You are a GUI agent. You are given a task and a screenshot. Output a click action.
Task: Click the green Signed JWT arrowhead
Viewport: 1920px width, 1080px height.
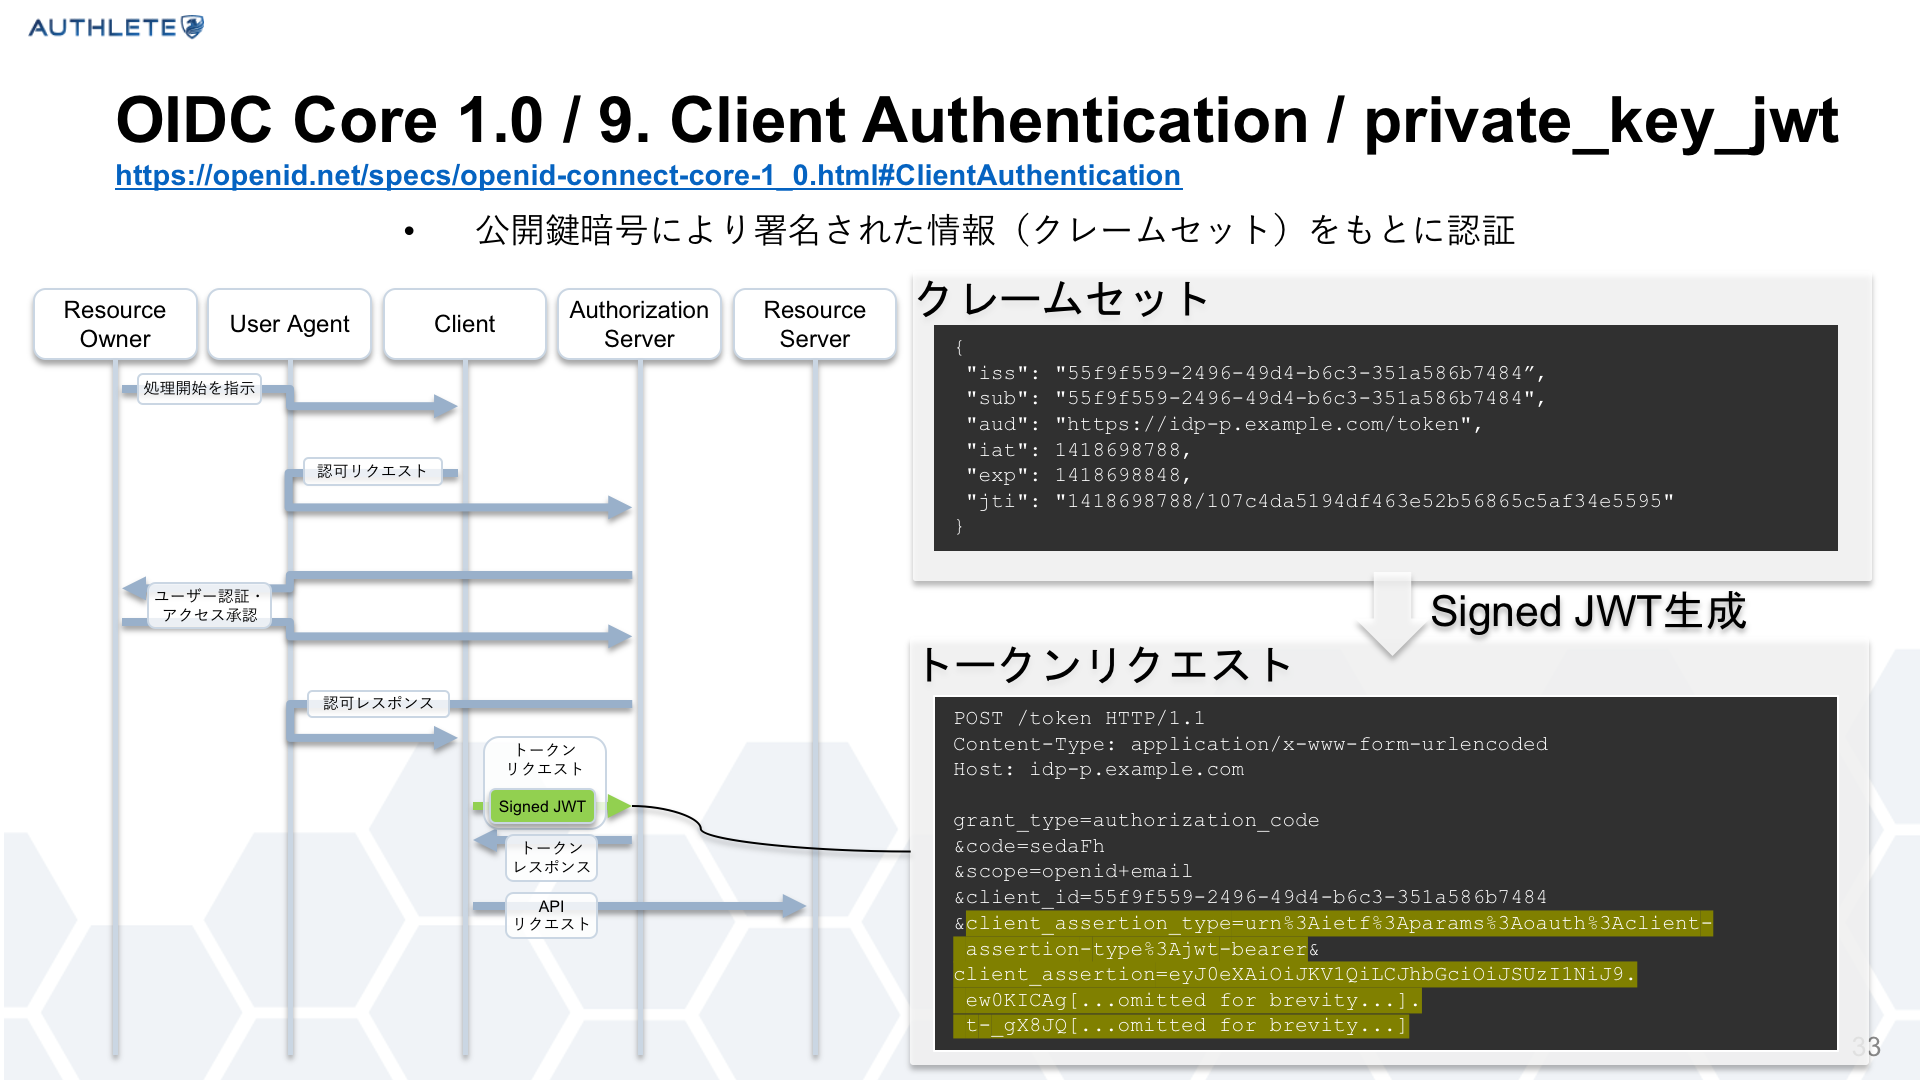[619, 806]
